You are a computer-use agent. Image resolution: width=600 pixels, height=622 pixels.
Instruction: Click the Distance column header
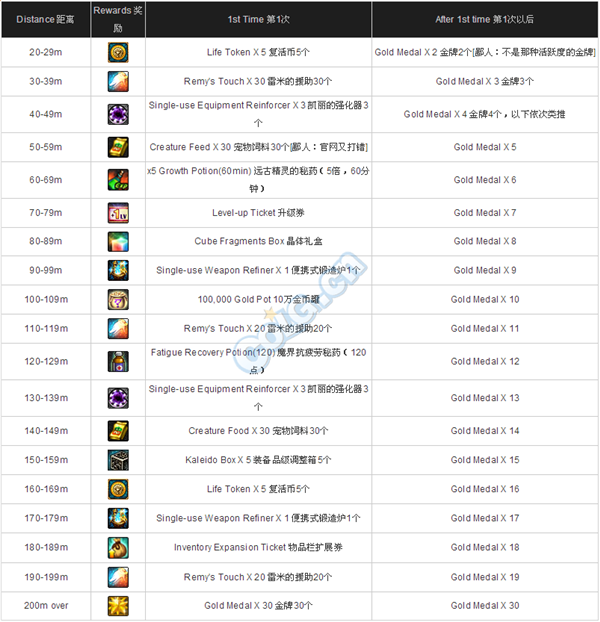click(45, 19)
